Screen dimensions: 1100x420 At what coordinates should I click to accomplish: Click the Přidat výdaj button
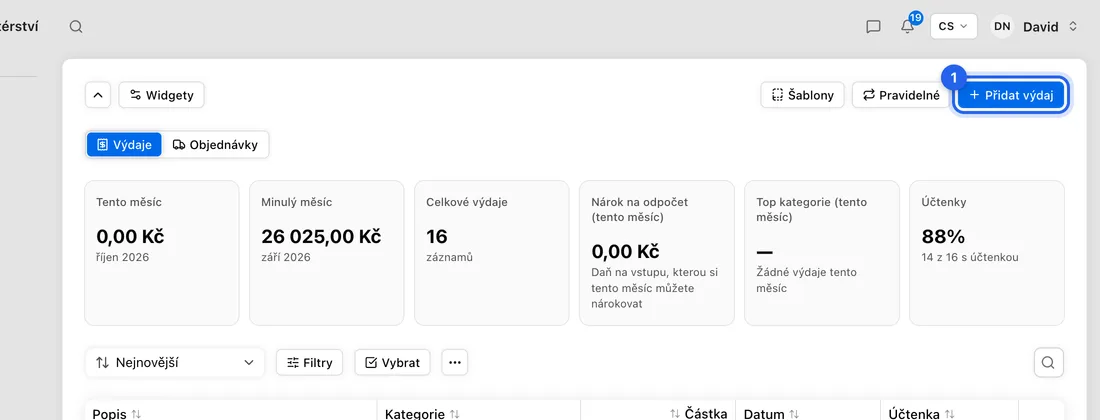tap(1011, 95)
